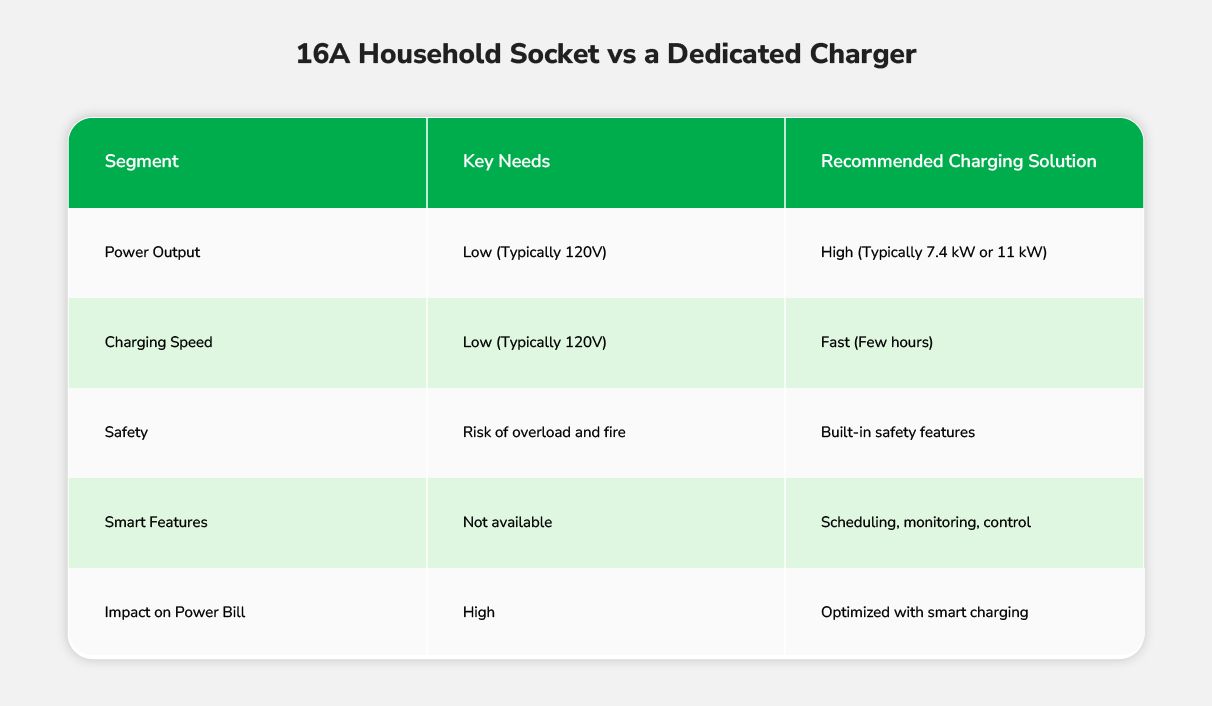Click the page title '16A Household Socket vs a Dedicated Charger'
The height and width of the screenshot is (706, 1212).
click(x=606, y=54)
